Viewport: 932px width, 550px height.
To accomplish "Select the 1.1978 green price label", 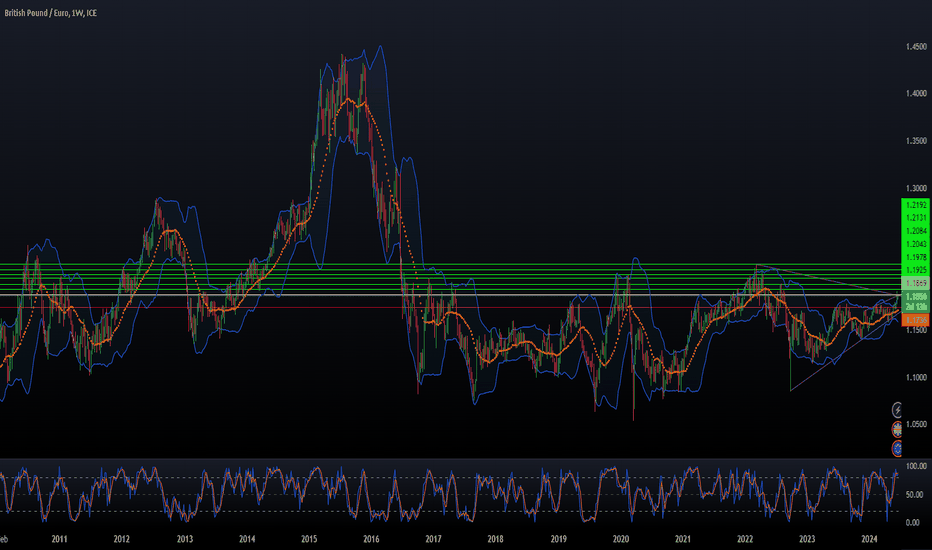I will click(915, 257).
